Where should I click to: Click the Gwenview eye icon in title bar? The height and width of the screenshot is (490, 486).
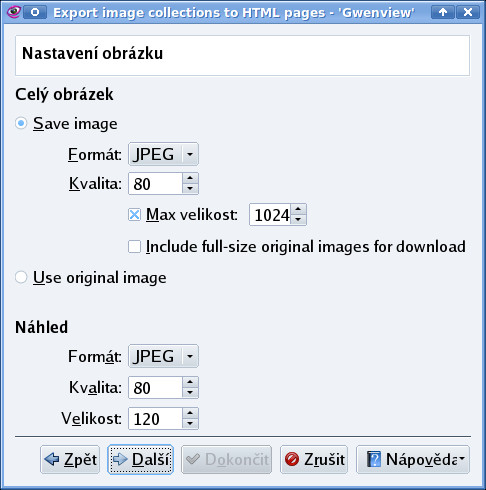click(x=14, y=12)
